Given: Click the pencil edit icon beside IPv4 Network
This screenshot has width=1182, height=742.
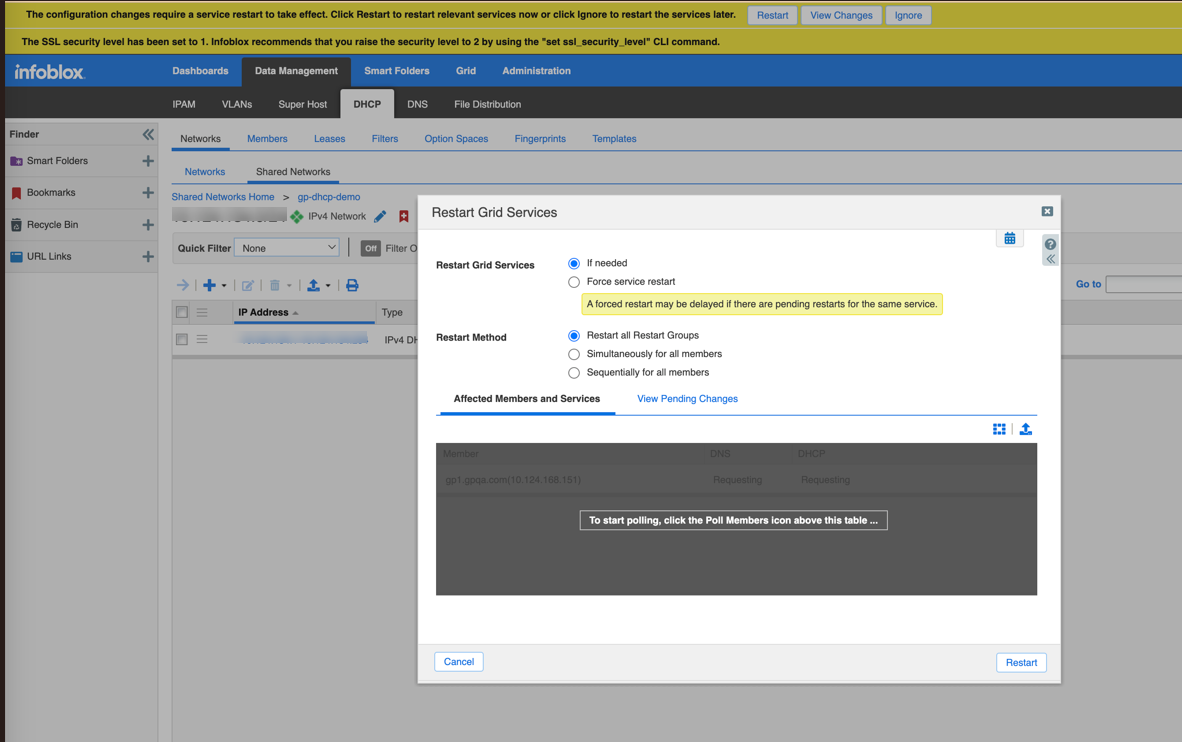Looking at the screenshot, I should [380, 216].
